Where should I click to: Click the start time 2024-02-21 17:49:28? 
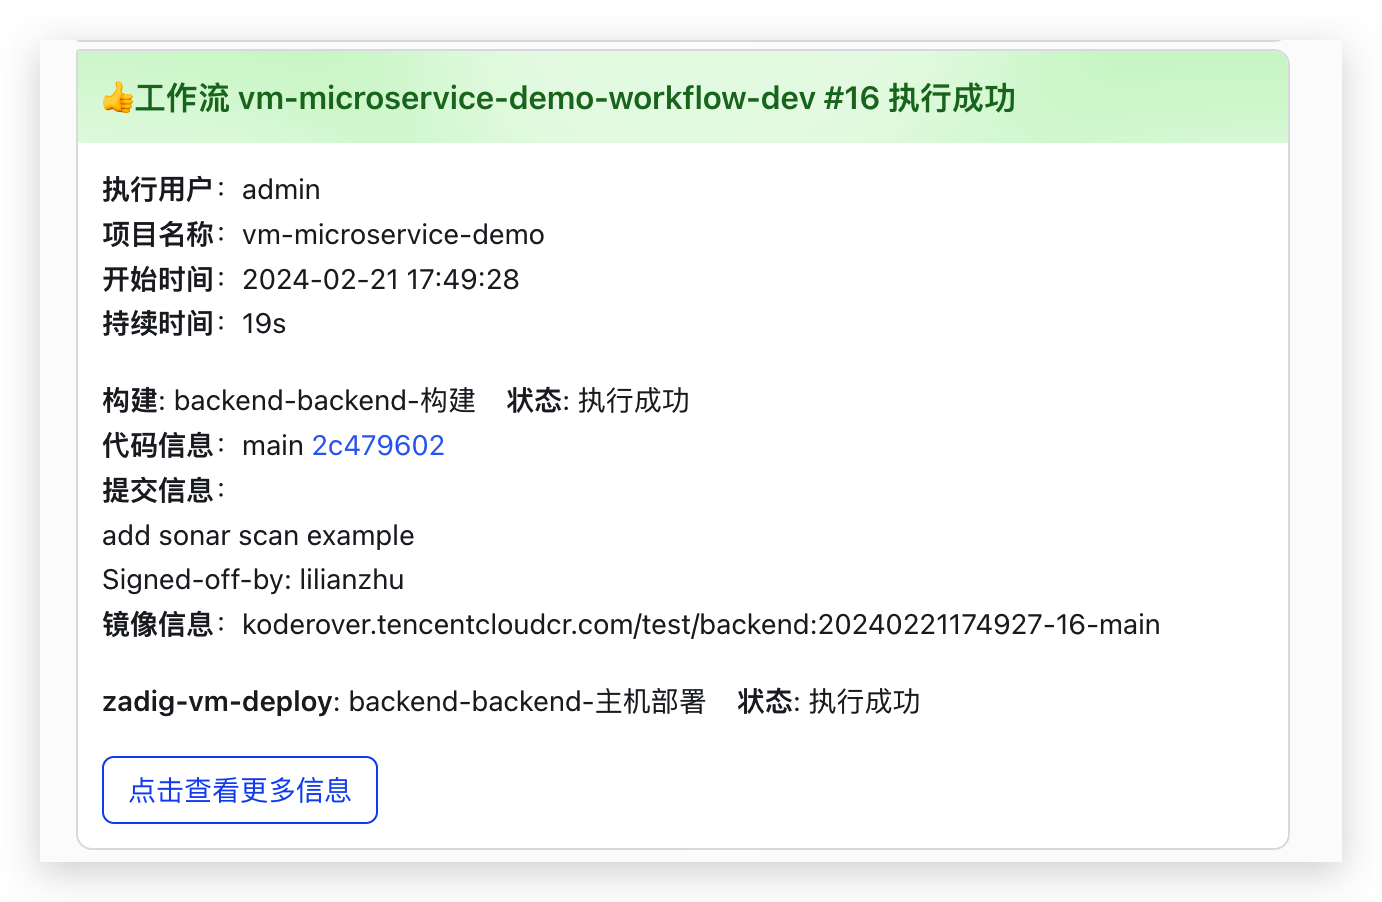[380, 279]
